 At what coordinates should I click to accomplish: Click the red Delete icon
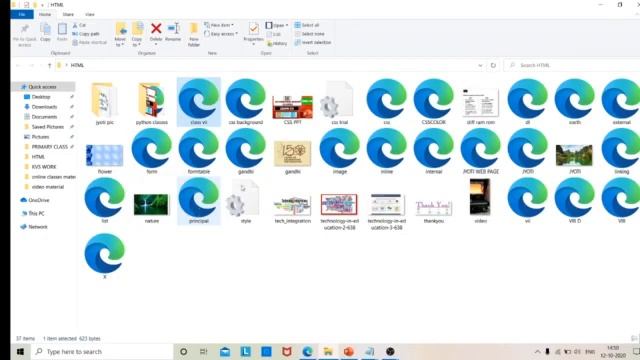coord(156,29)
